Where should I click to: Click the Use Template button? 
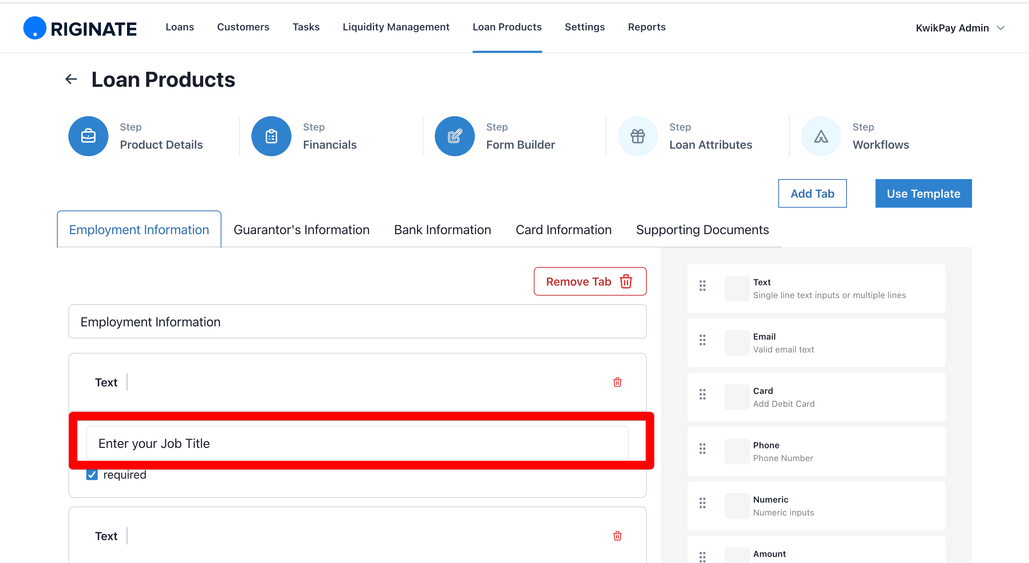(x=923, y=194)
